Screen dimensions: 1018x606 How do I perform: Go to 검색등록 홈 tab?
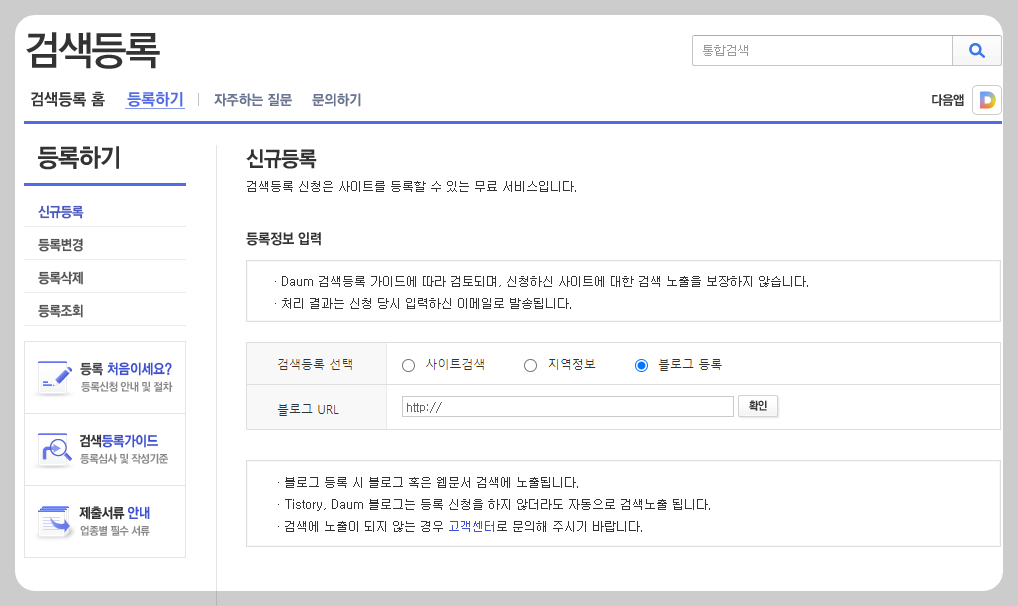(68, 99)
